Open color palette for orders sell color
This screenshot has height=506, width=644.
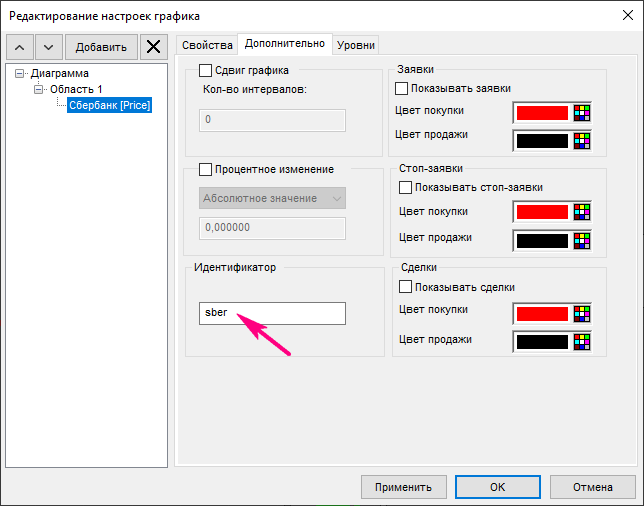[583, 138]
